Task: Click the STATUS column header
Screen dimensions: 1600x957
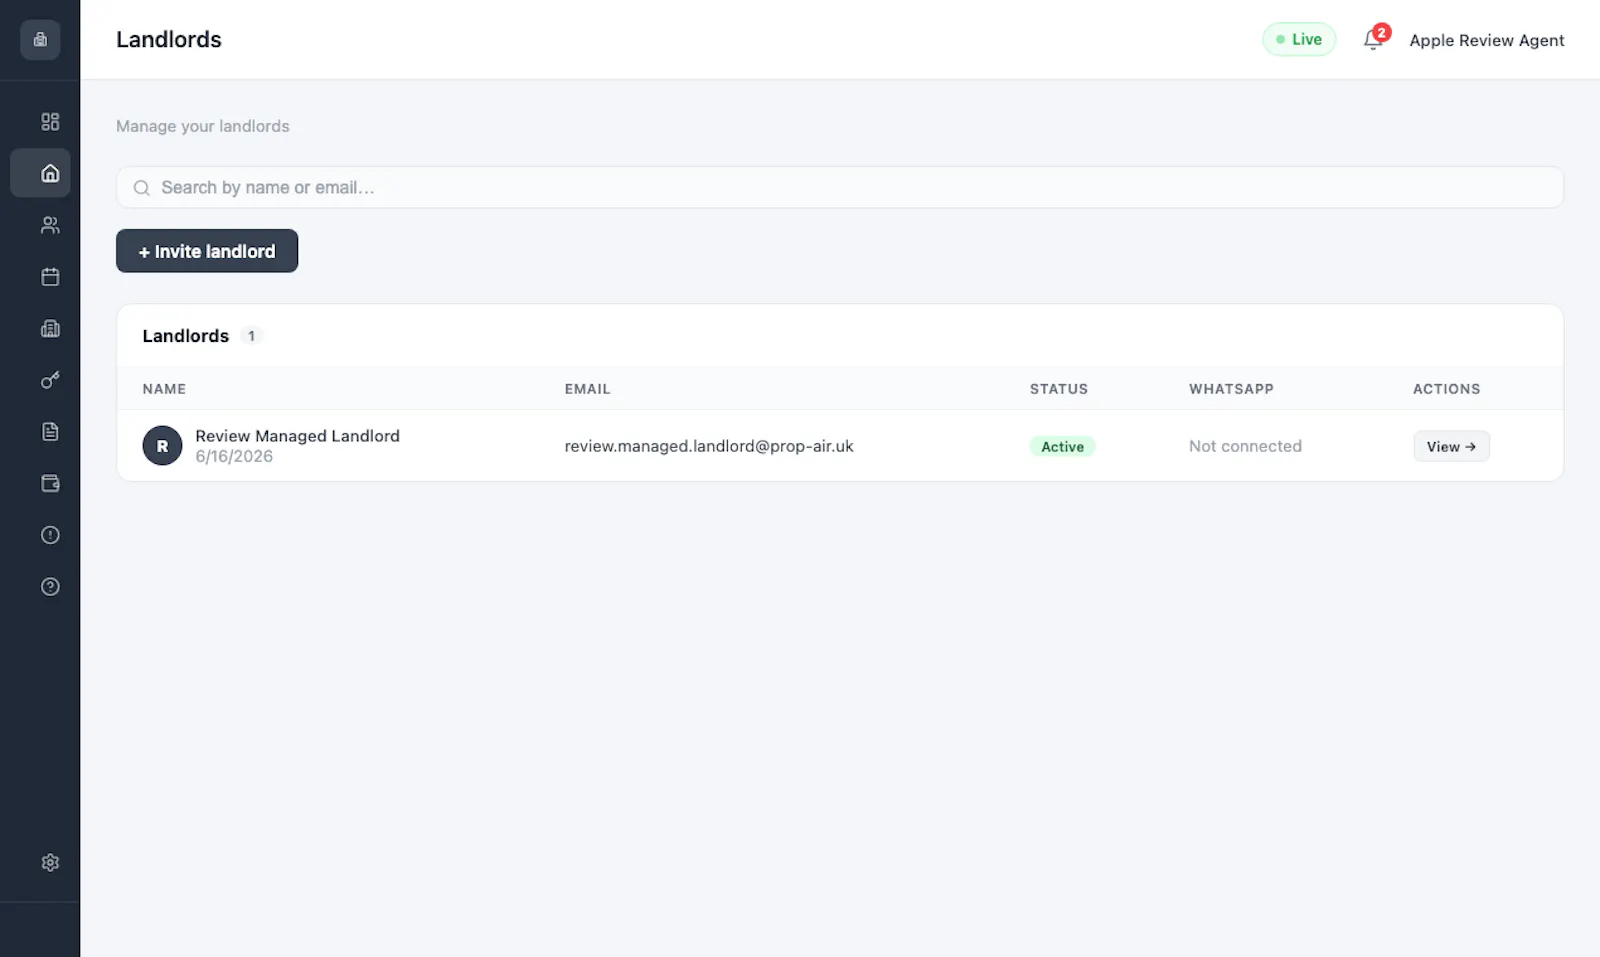Action: coord(1059,389)
